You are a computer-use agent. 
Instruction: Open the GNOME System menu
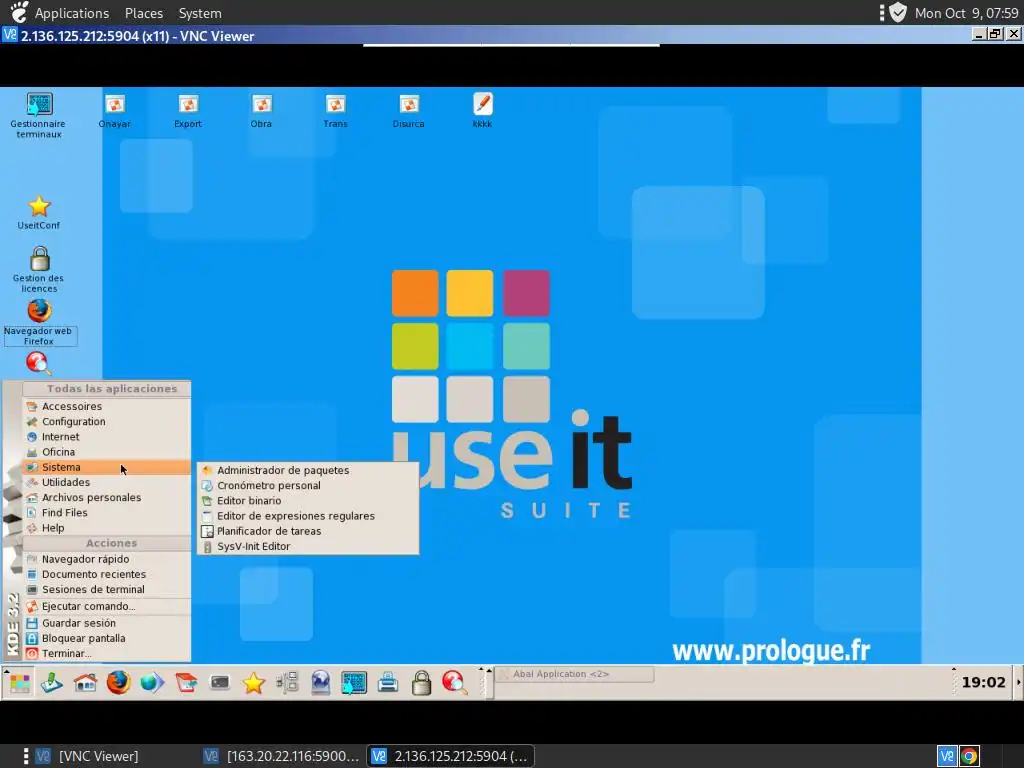pos(200,13)
